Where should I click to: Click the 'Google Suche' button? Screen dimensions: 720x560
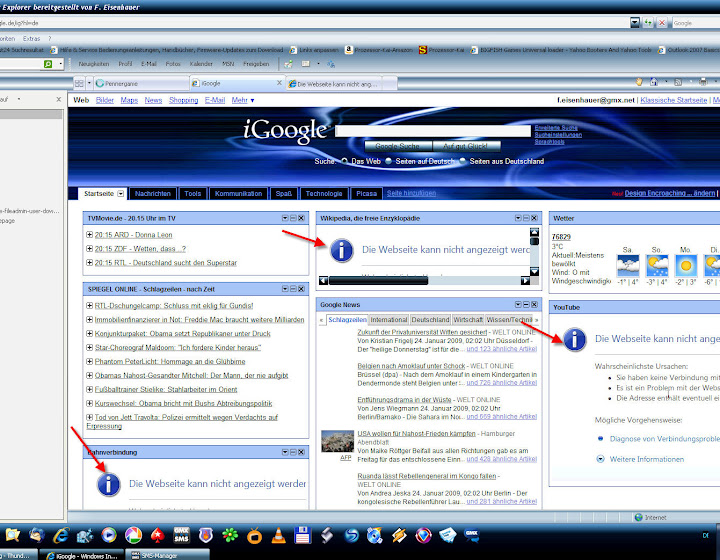coord(398,146)
